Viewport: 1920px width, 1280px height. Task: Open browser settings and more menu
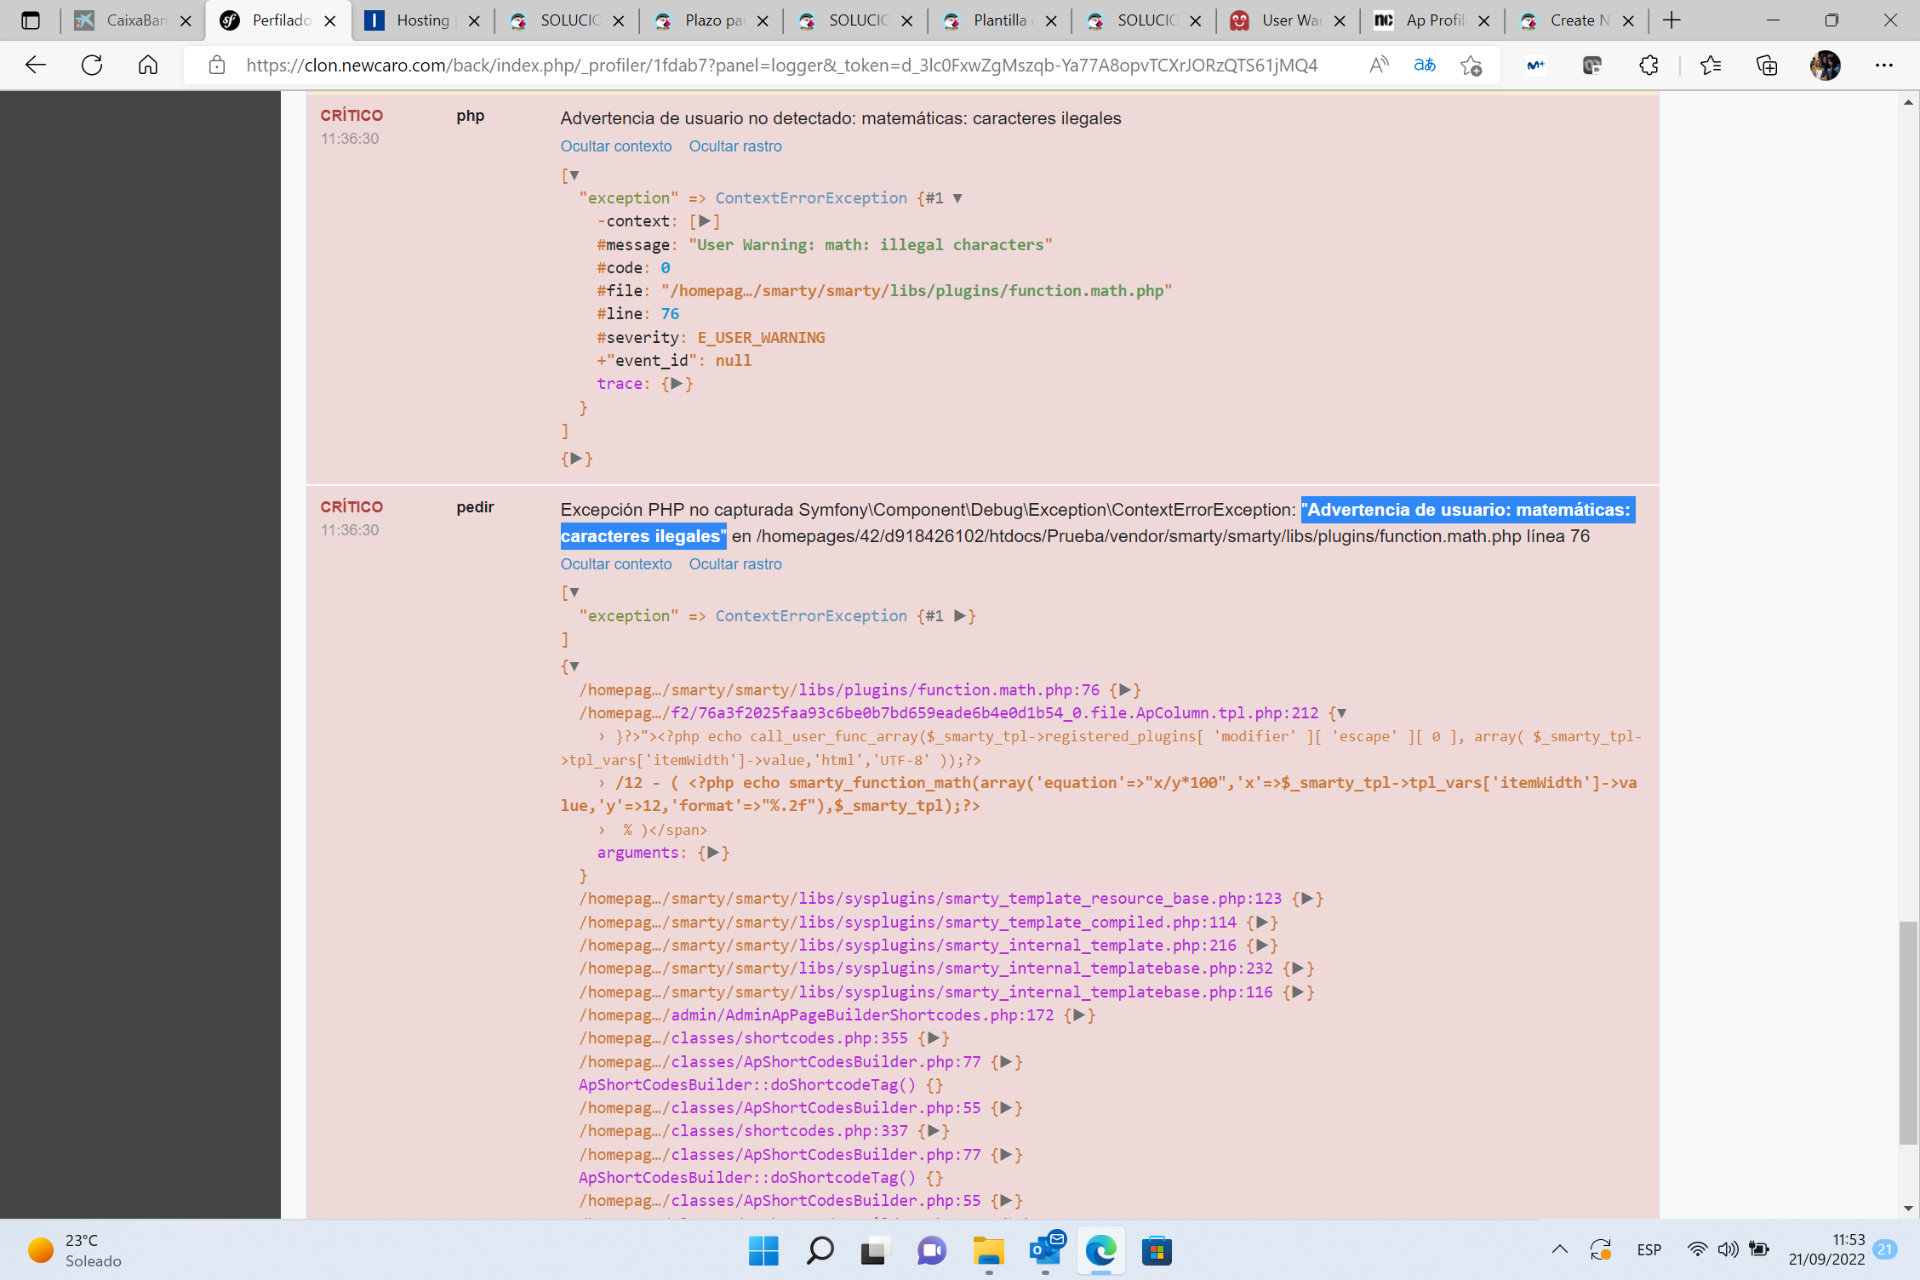point(1884,65)
